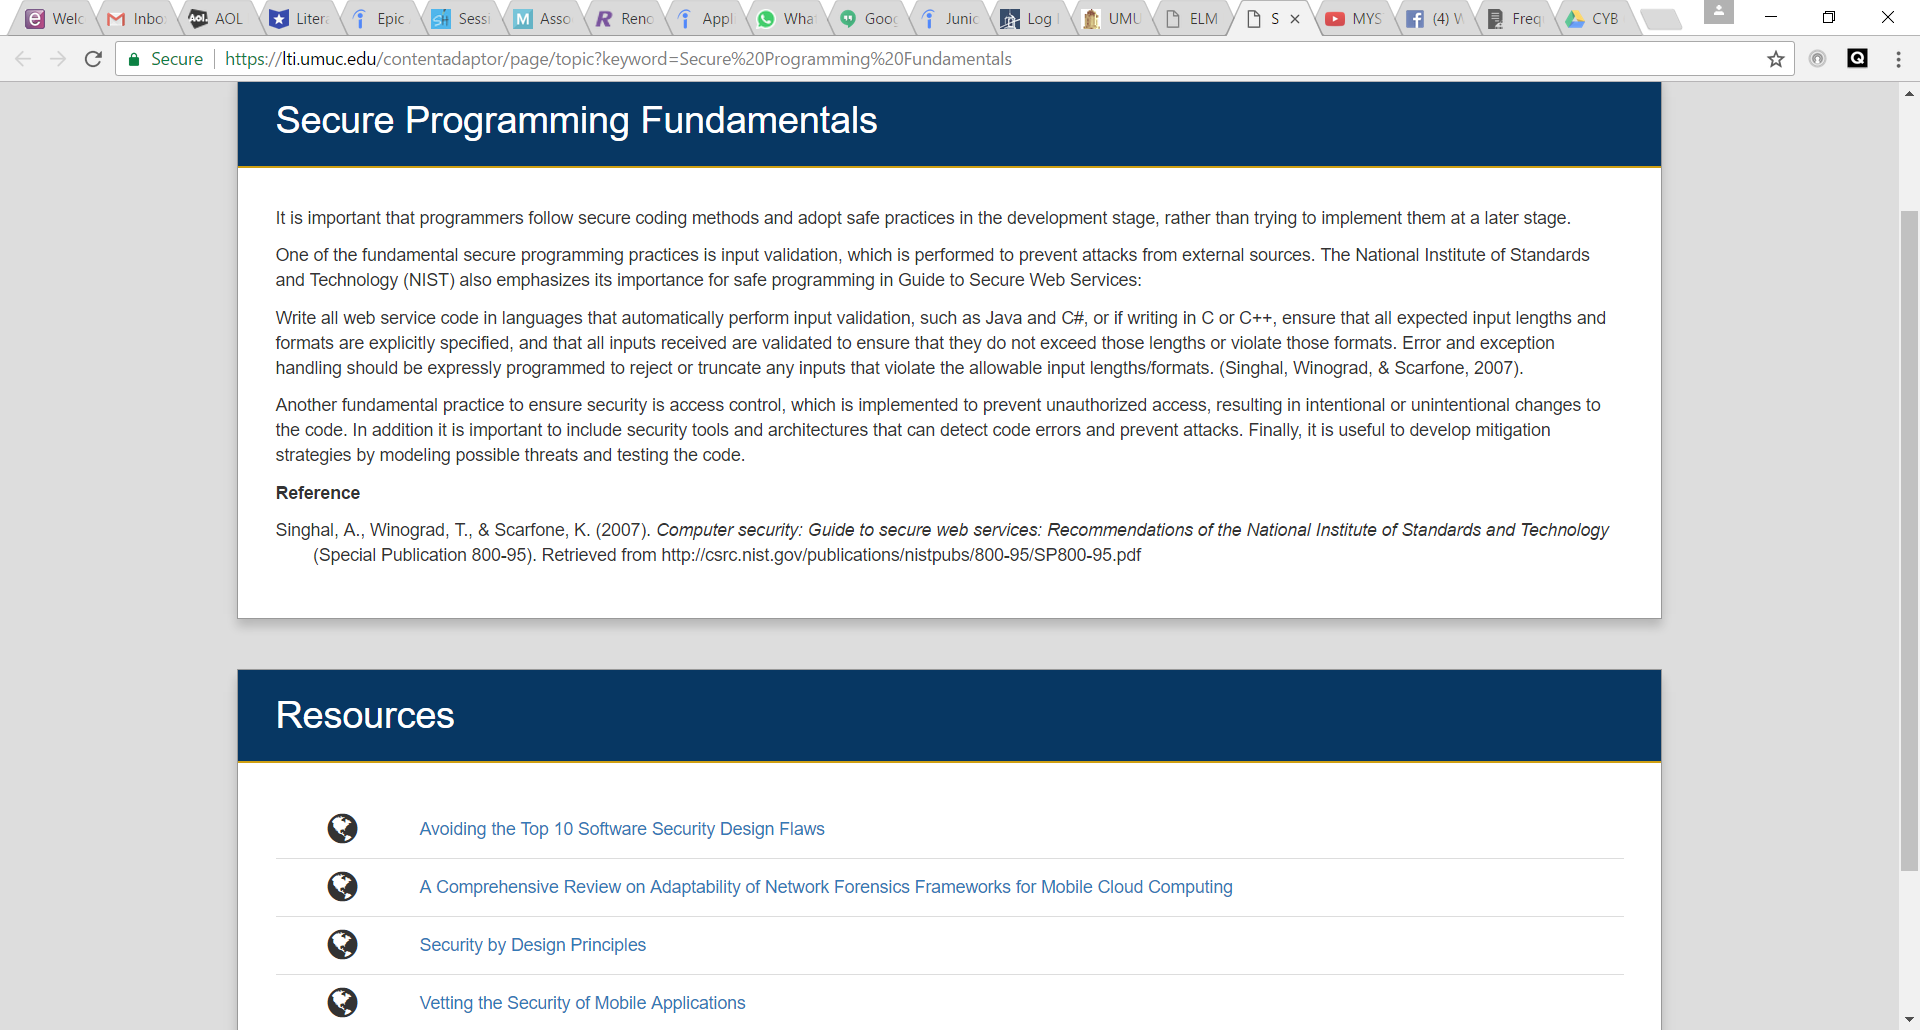
Task: Click the black Q extension icon in toolbar
Action: [x=1857, y=59]
